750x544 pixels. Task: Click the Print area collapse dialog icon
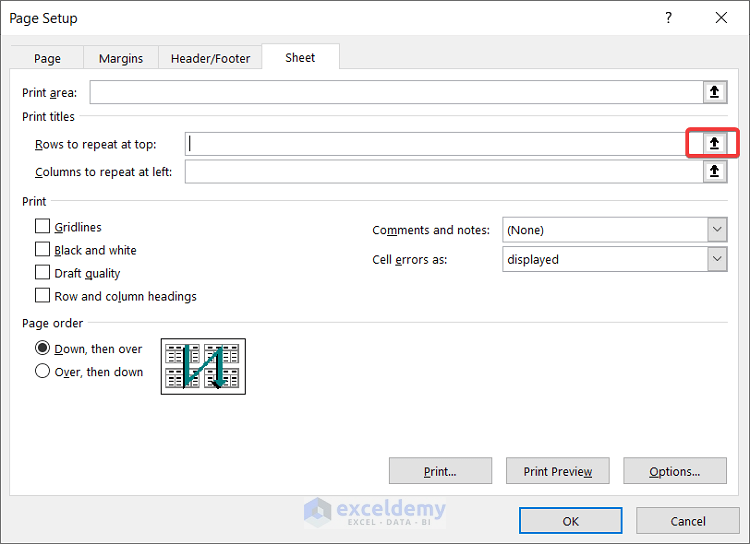714,92
